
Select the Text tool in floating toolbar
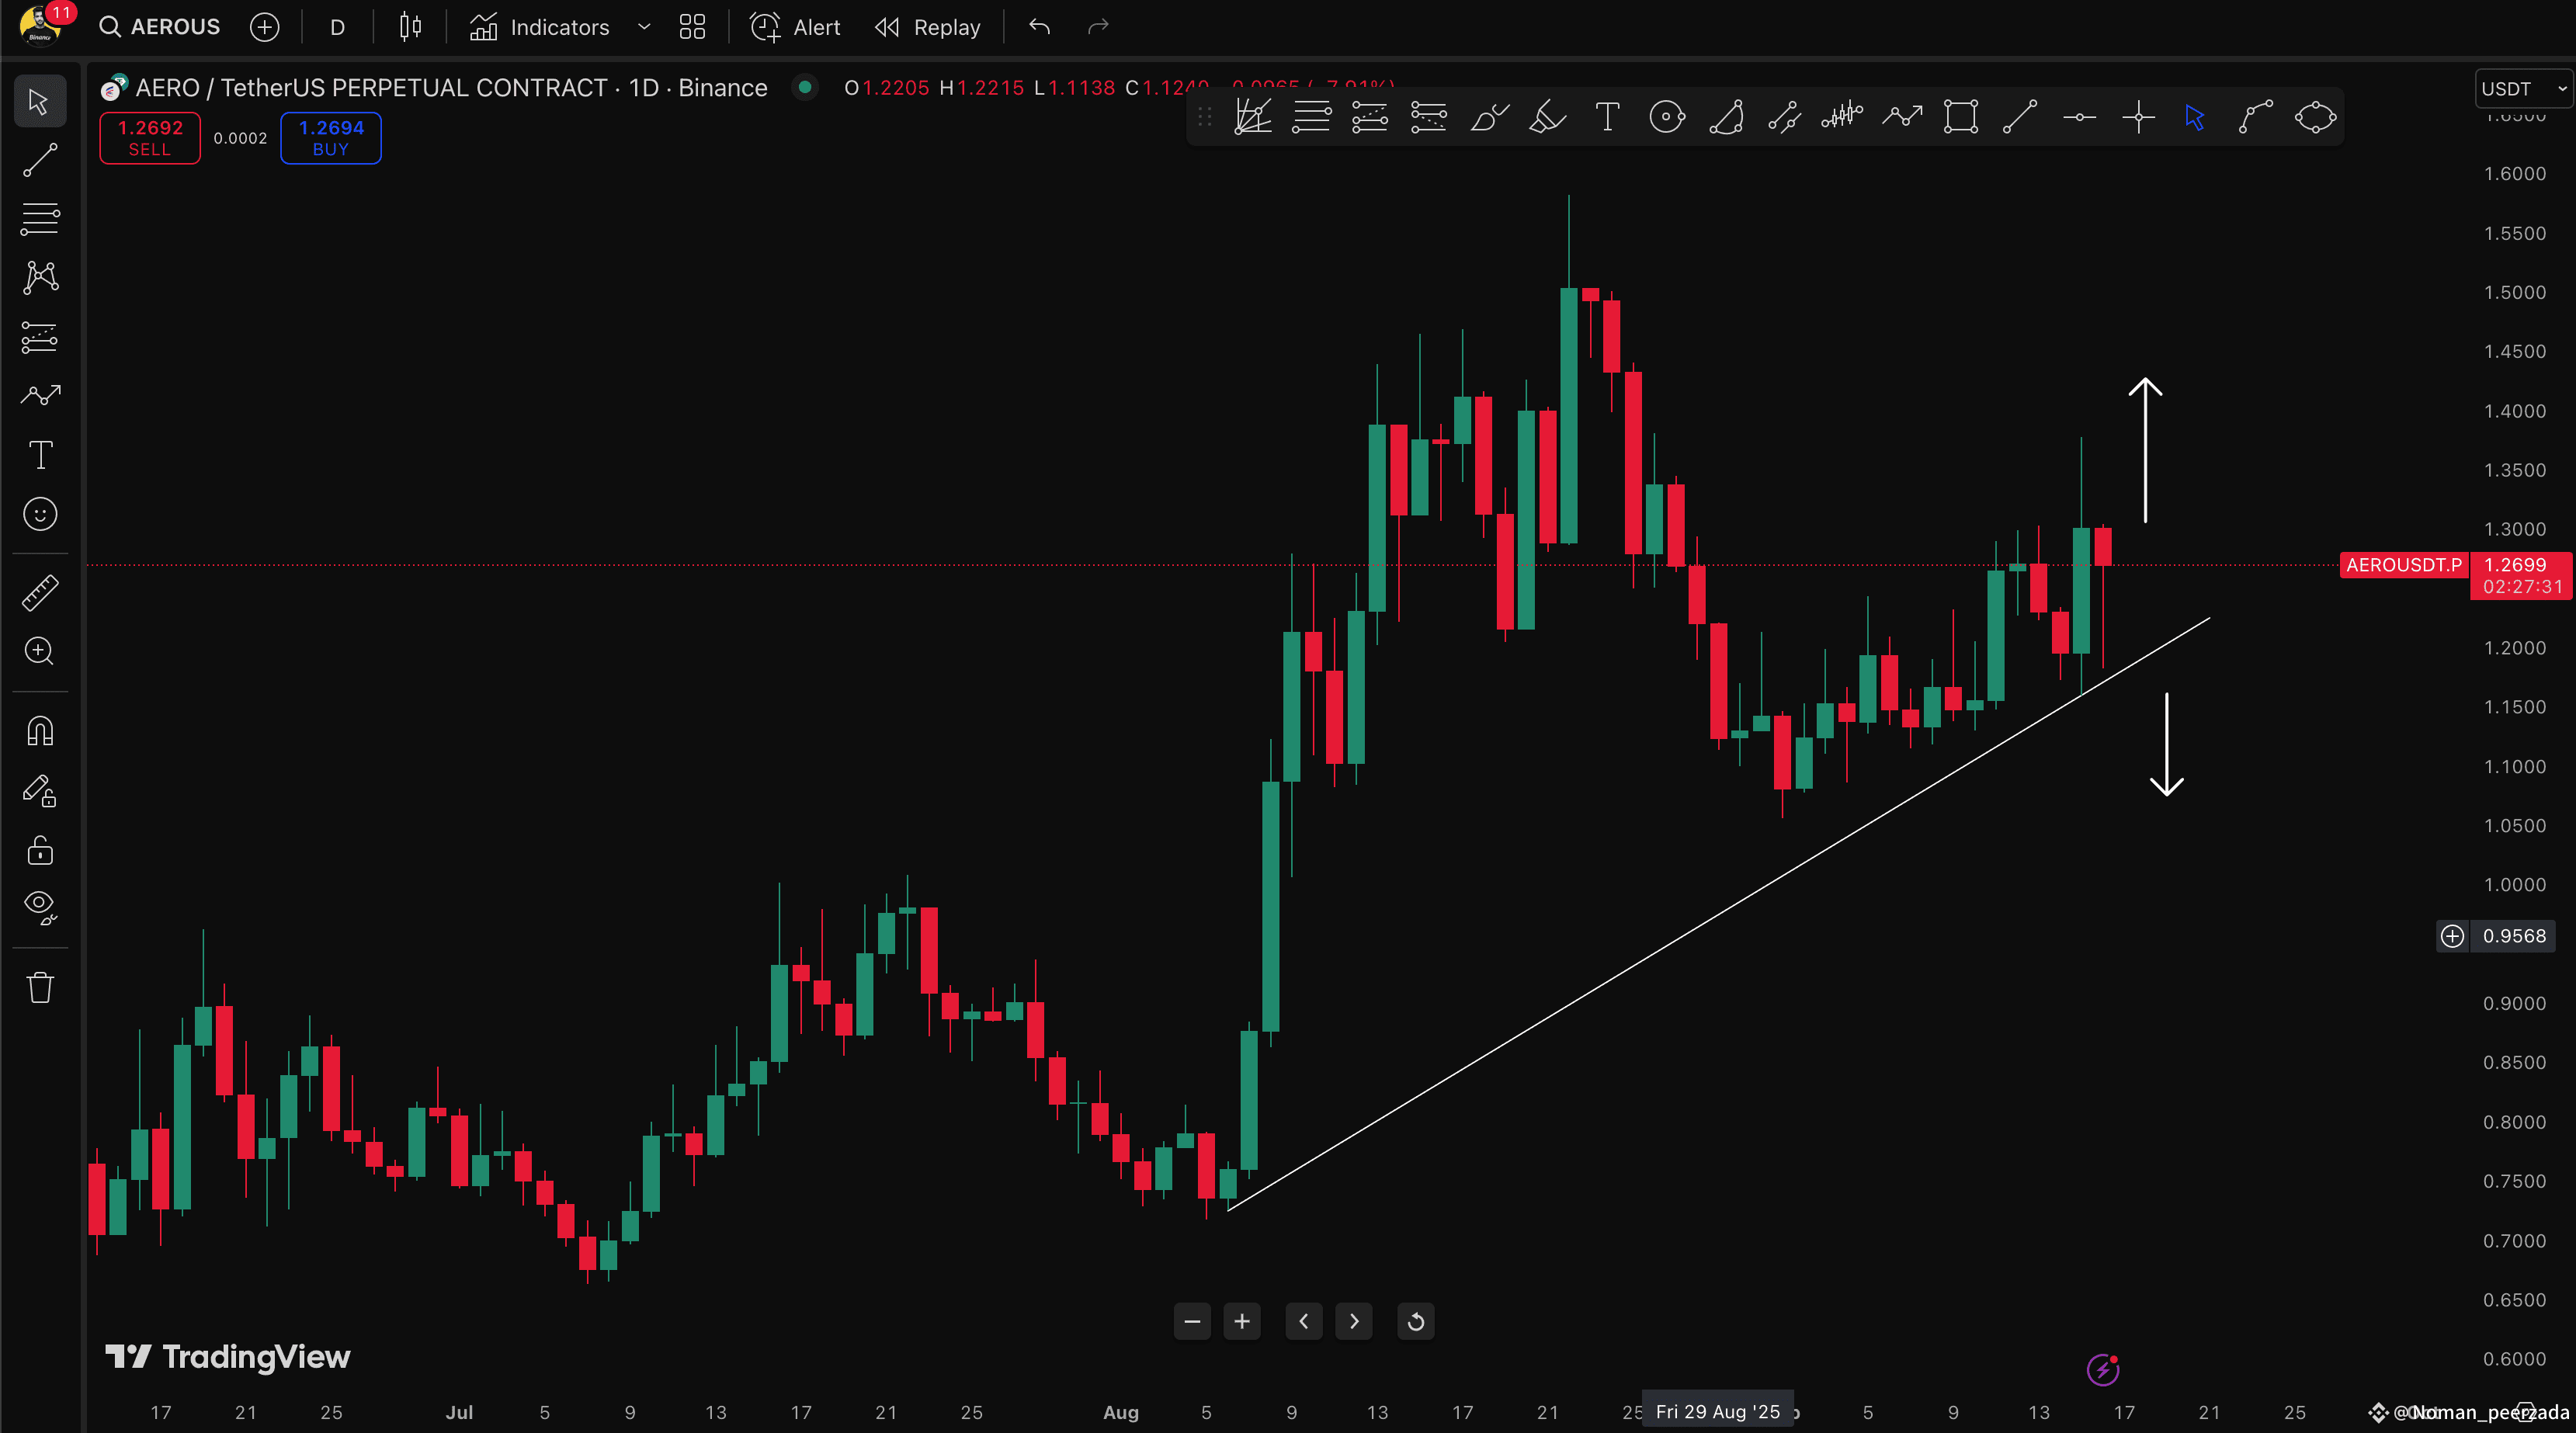(x=1607, y=117)
